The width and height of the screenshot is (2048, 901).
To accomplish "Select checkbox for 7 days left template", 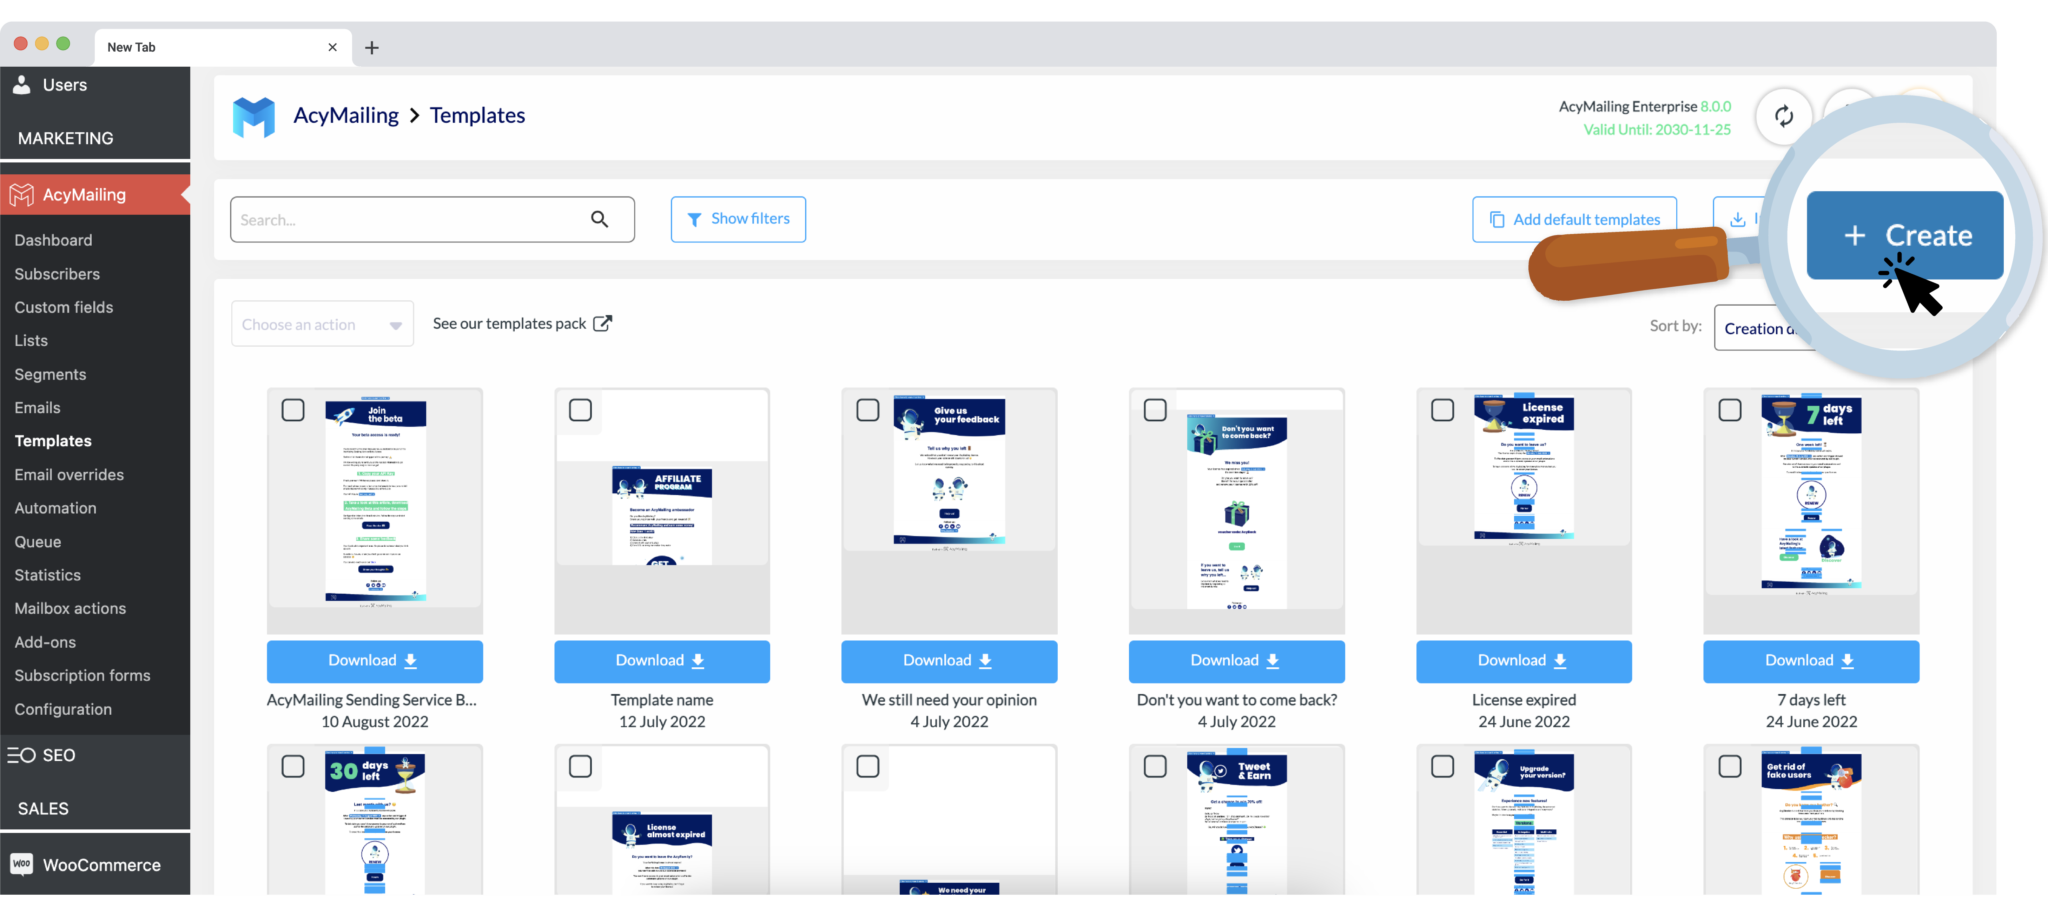I will coord(1730,410).
